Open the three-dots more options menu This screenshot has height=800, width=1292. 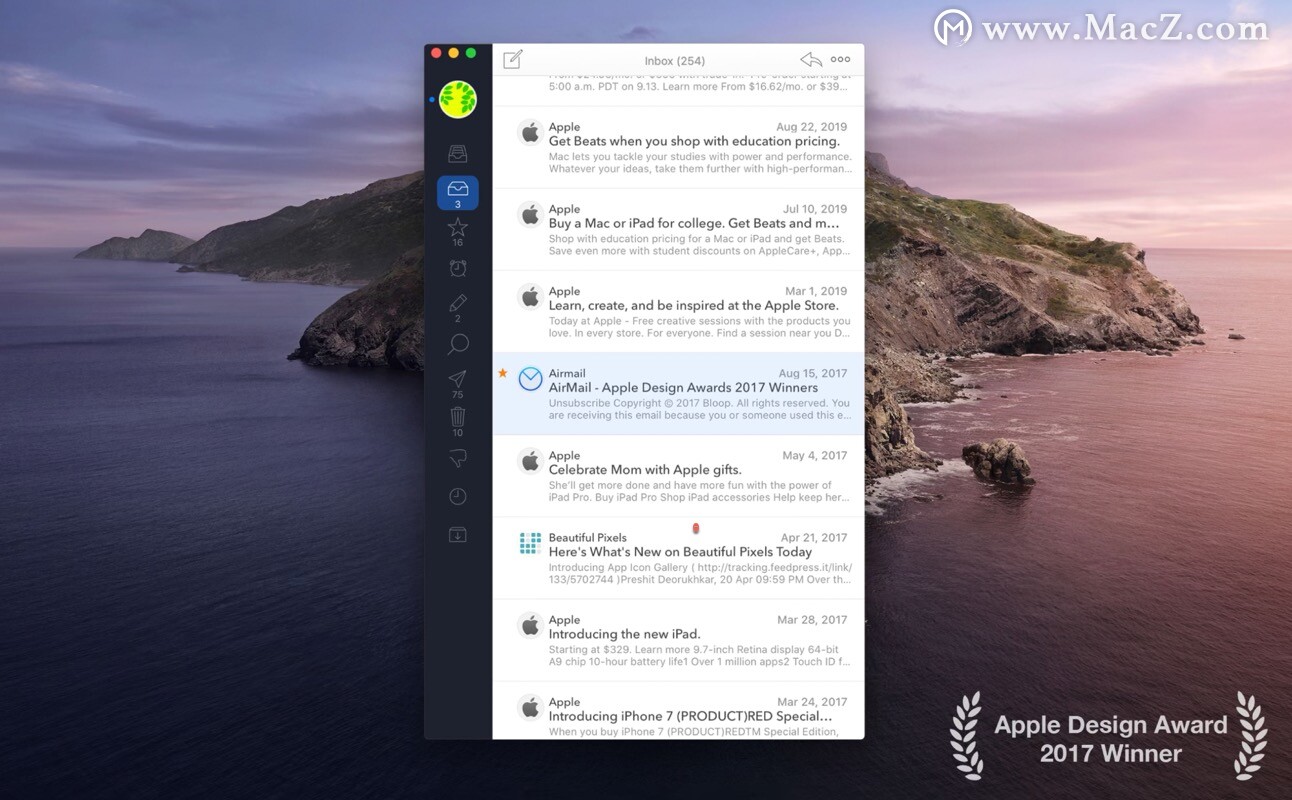coord(841,60)
